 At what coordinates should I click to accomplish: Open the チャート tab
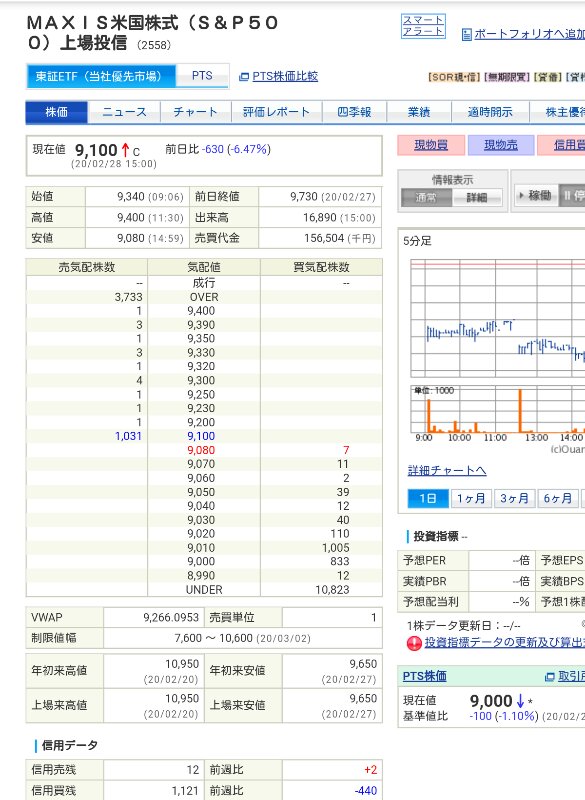tap(195, 112)
